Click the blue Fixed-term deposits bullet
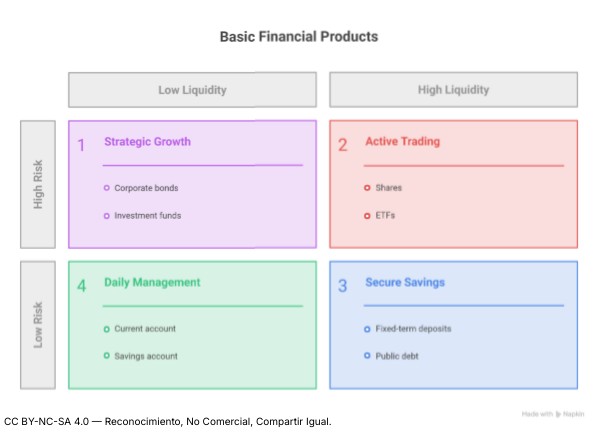The width and height of the screenshot is (598, 432). click(x=367, y=329)
